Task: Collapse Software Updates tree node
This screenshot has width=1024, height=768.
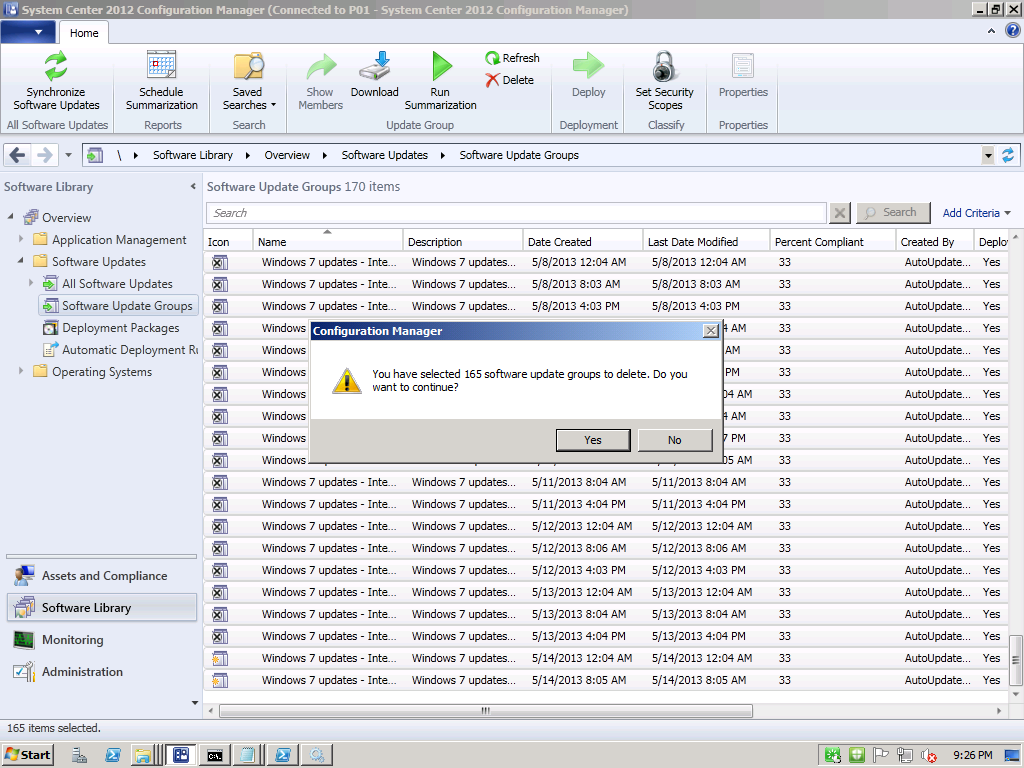Action: tap(21, 261)
